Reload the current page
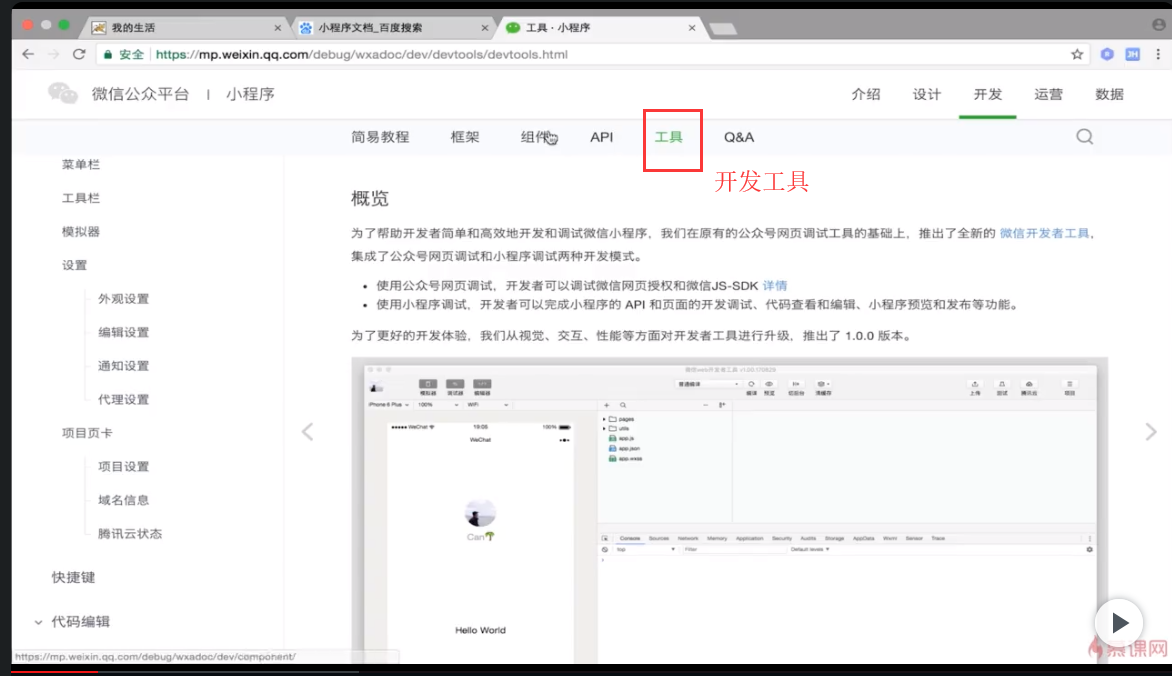 [x=78, y=54]
